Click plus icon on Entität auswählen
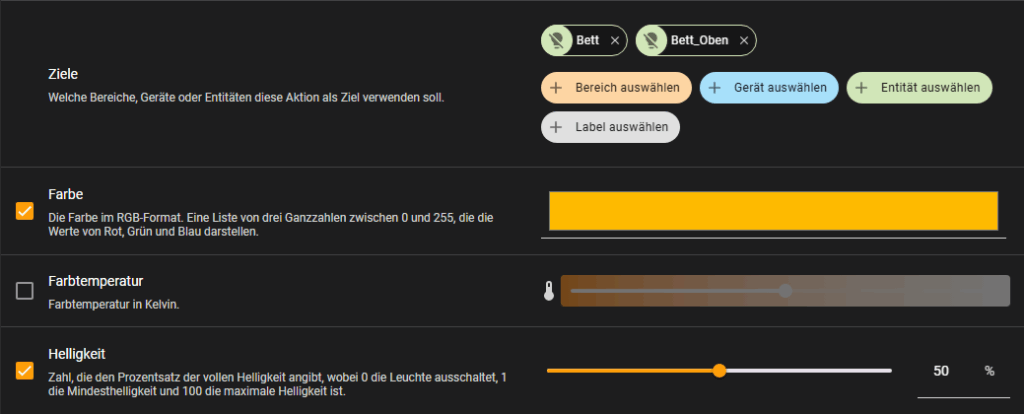 (x=862, y=88)
